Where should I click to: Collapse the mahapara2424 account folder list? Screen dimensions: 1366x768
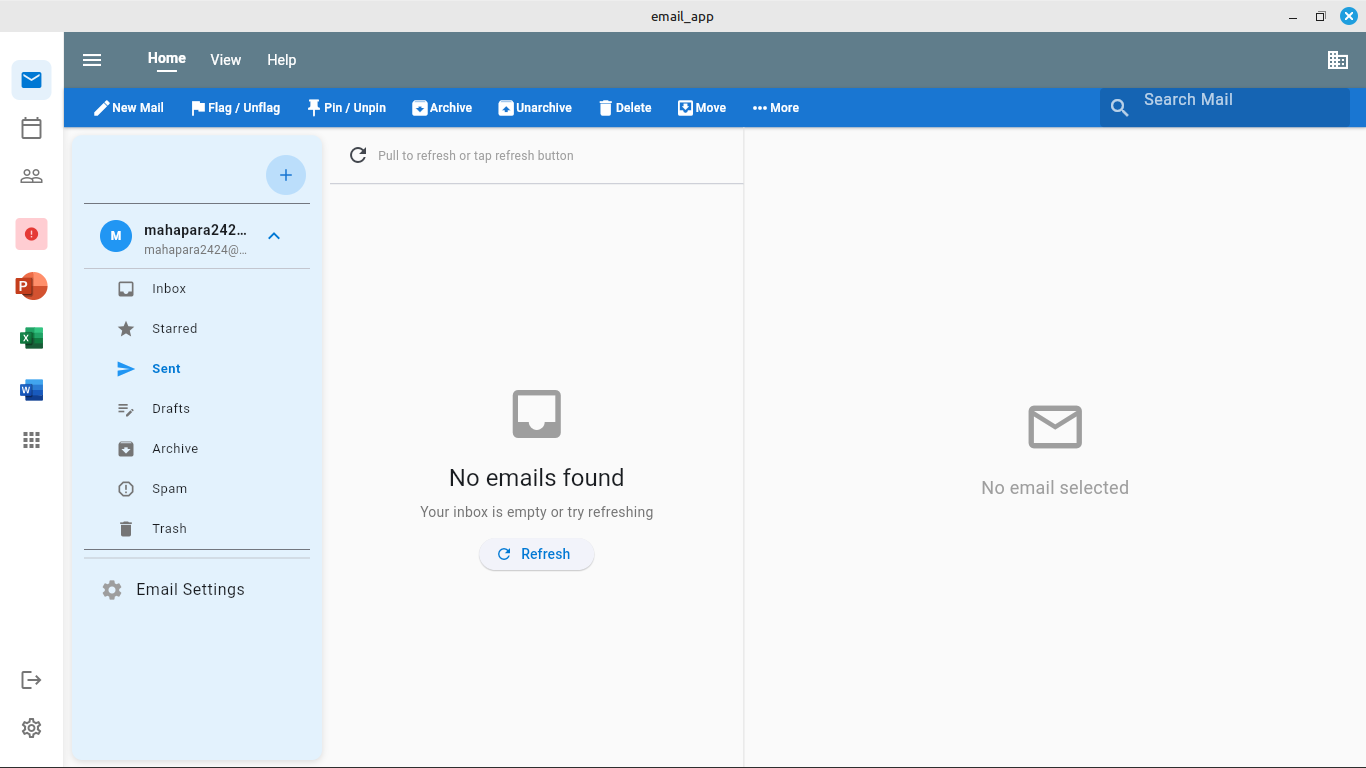pyautogui.click(x=274, y=236)
